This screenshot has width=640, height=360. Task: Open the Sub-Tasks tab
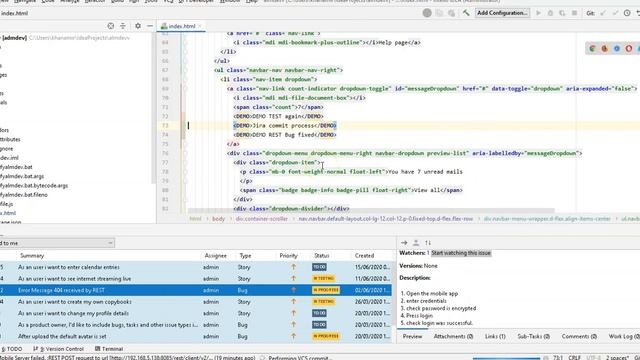pos(533,336)
